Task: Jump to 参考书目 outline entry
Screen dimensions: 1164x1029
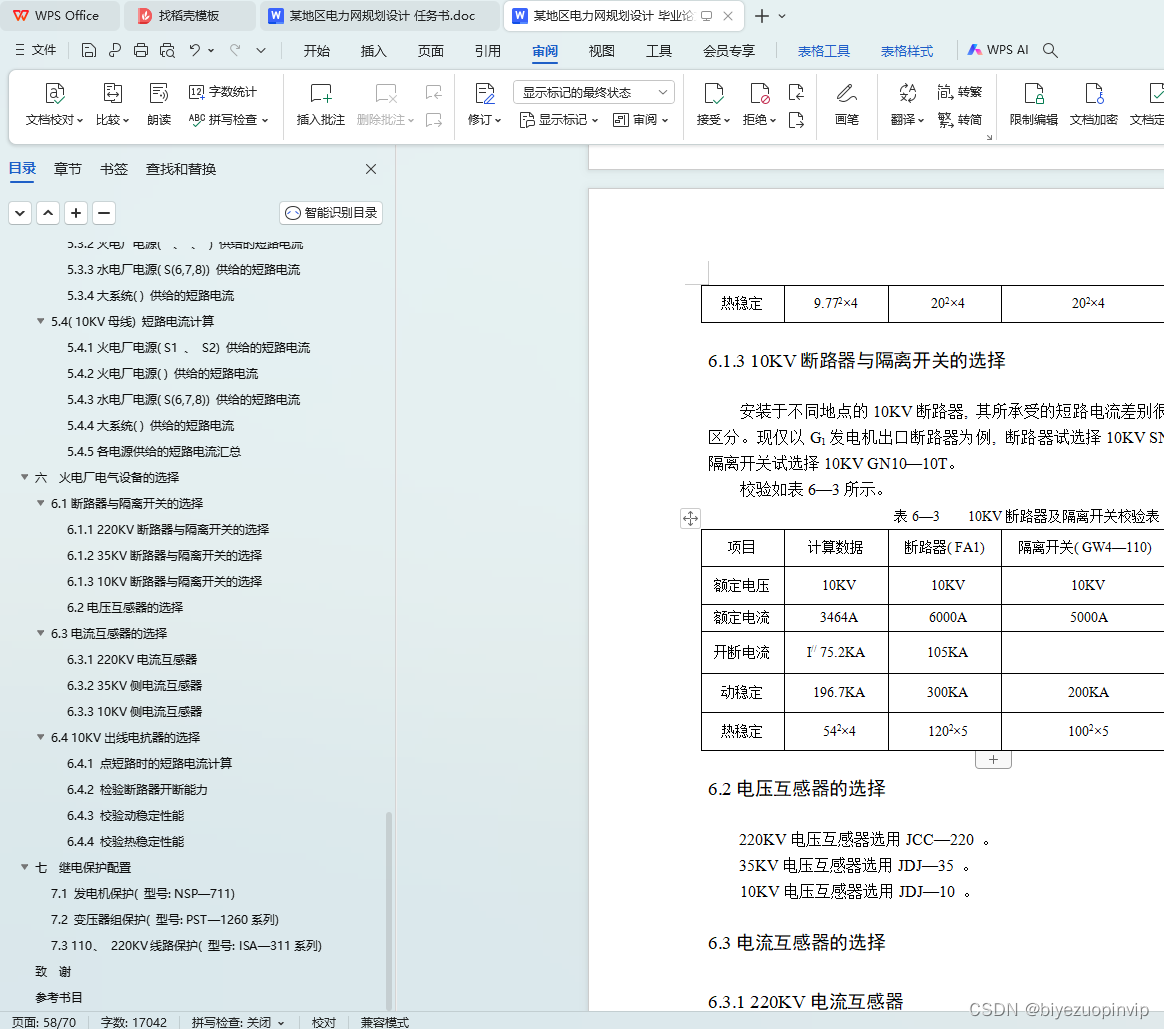Action: click(59, 997)
